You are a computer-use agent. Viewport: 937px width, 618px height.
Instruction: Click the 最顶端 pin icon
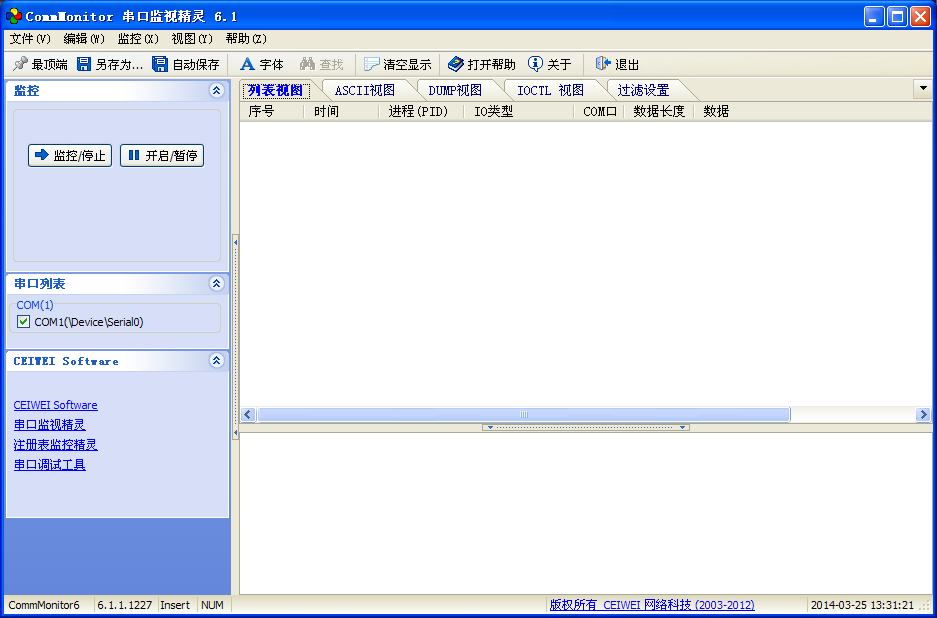(x=19, y=64)
